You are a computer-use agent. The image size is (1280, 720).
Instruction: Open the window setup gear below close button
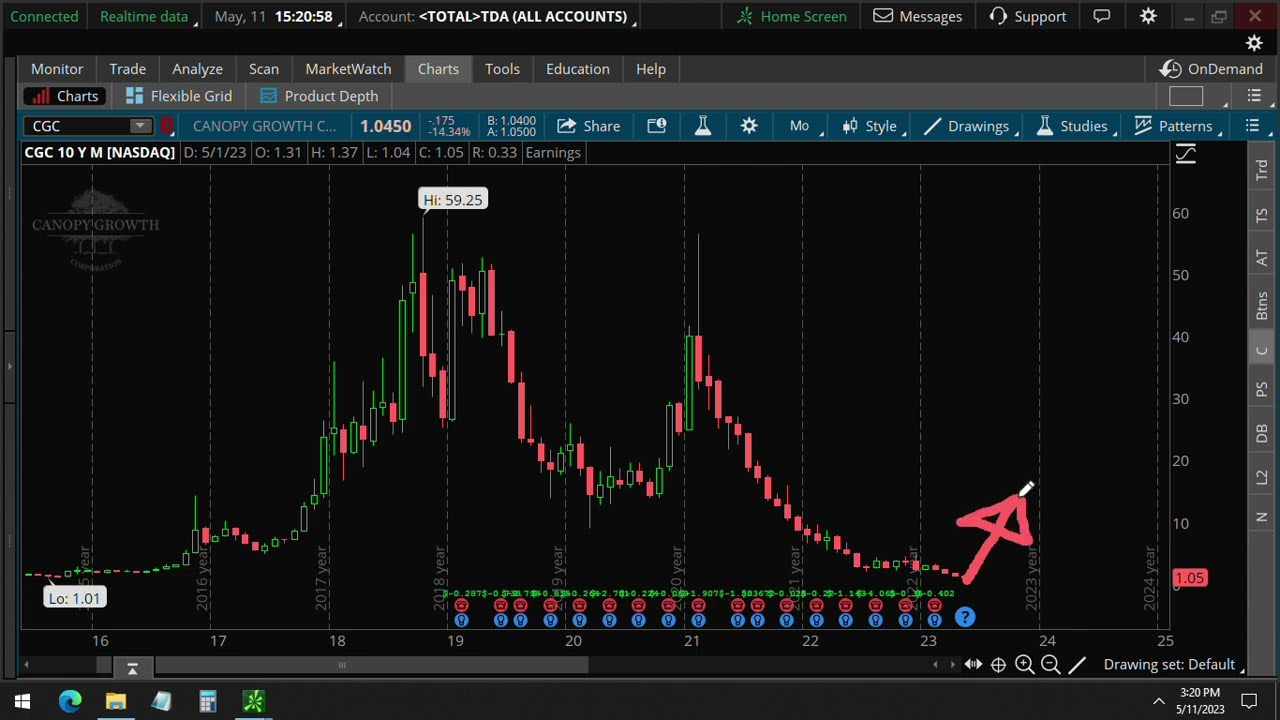[x=1254, y=43]
